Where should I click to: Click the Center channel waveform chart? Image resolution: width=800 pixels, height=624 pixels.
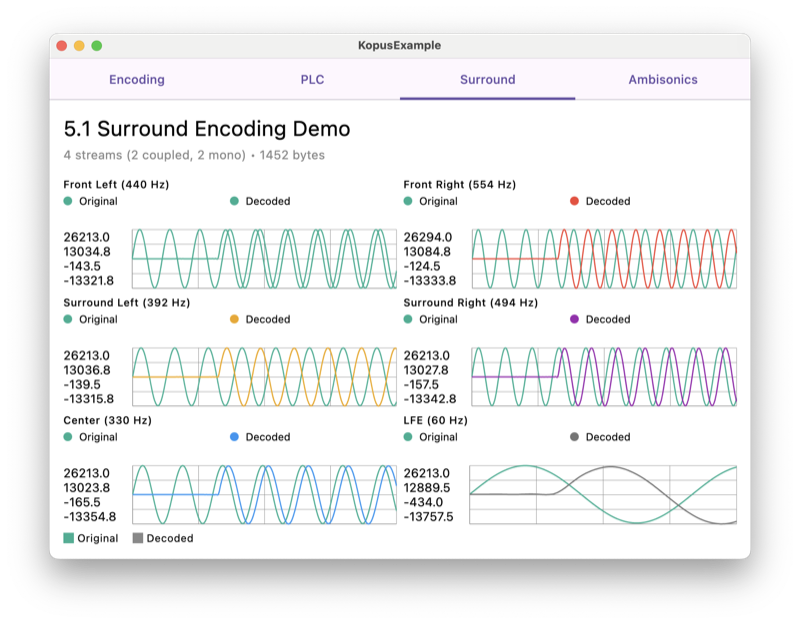pos(264,494)
